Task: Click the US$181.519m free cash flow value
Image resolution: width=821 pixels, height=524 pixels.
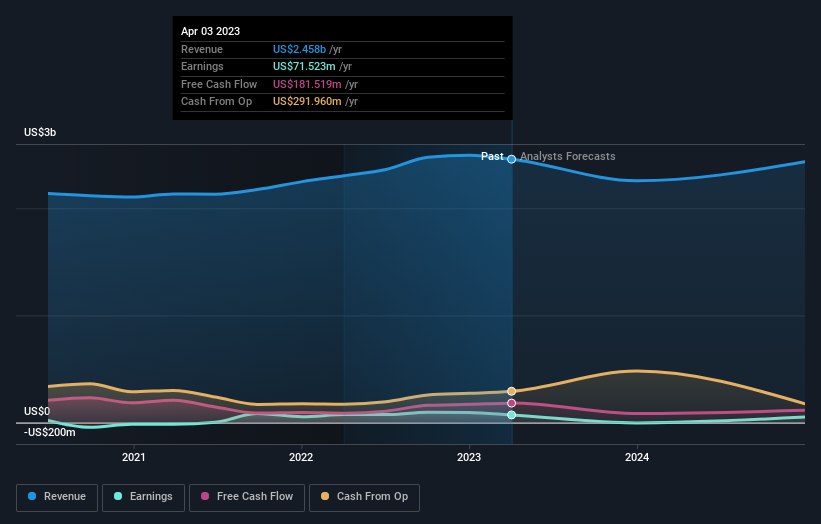Action: tap(307, 84)
